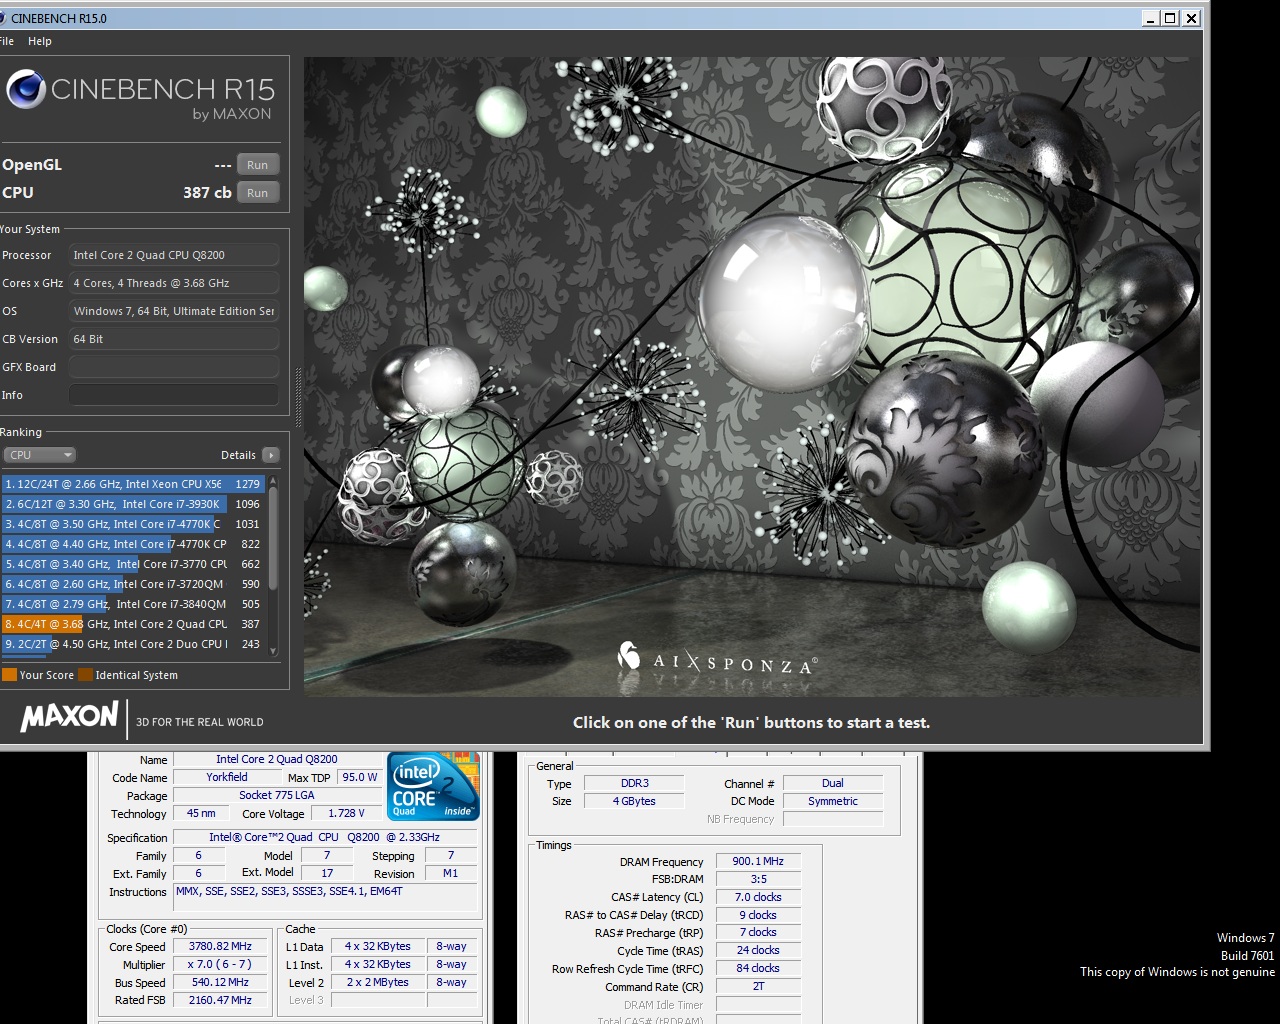Click CAS# Latency 7.0 clocks value
1280x1024 pixels.
(x=758, y=897)
